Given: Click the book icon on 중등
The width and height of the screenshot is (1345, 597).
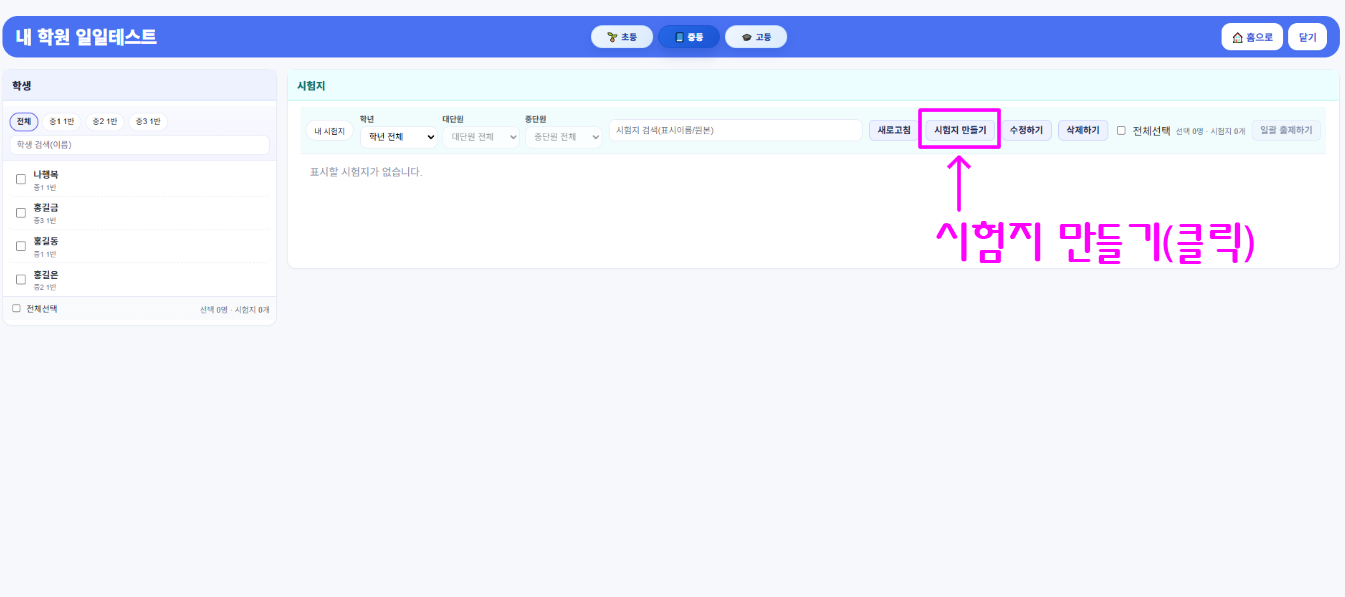Looking at the screenshot, I should (680, 37).
